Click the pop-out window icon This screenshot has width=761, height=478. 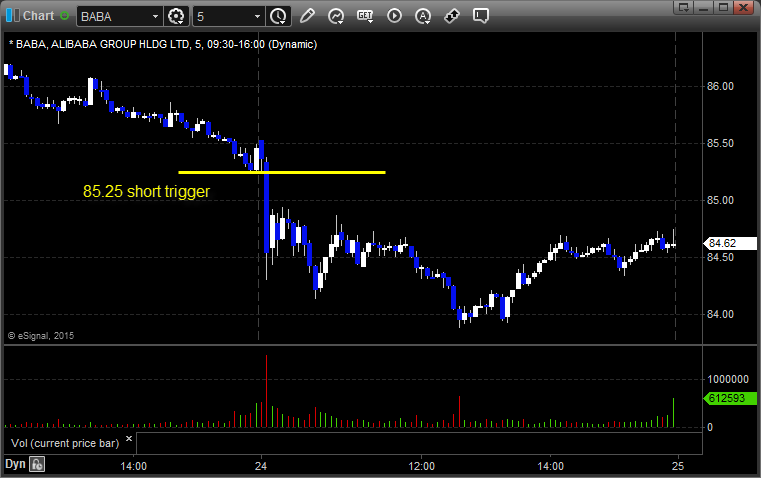684,7
